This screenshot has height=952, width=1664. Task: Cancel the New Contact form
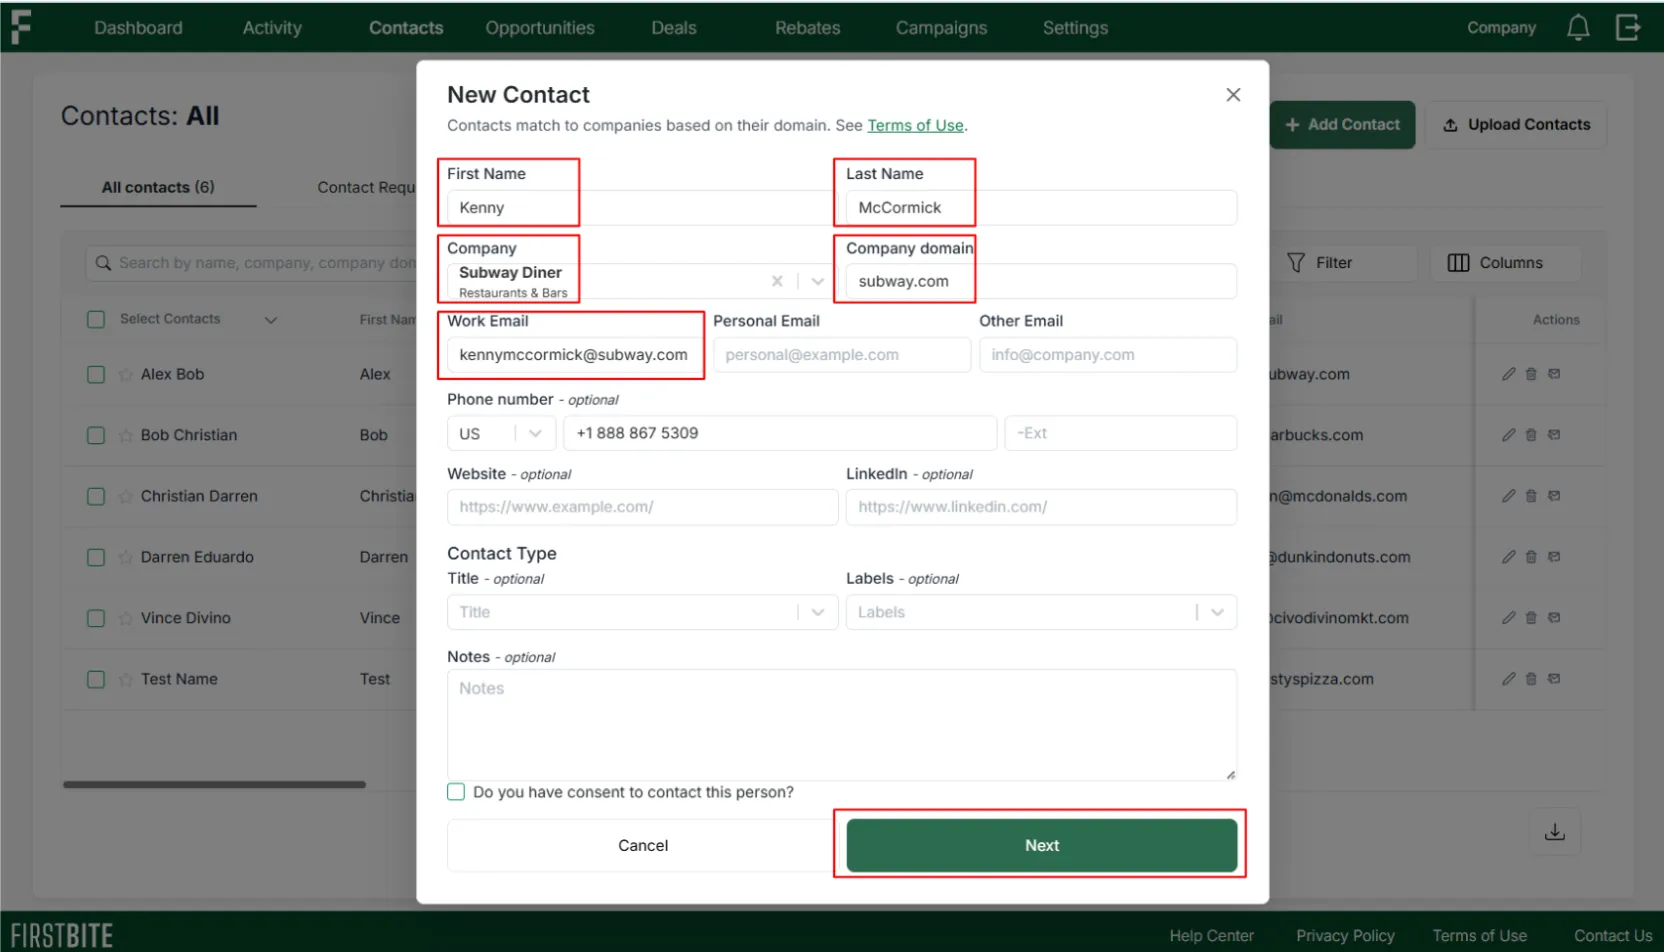pyautogui.click(x=642, y=845)
